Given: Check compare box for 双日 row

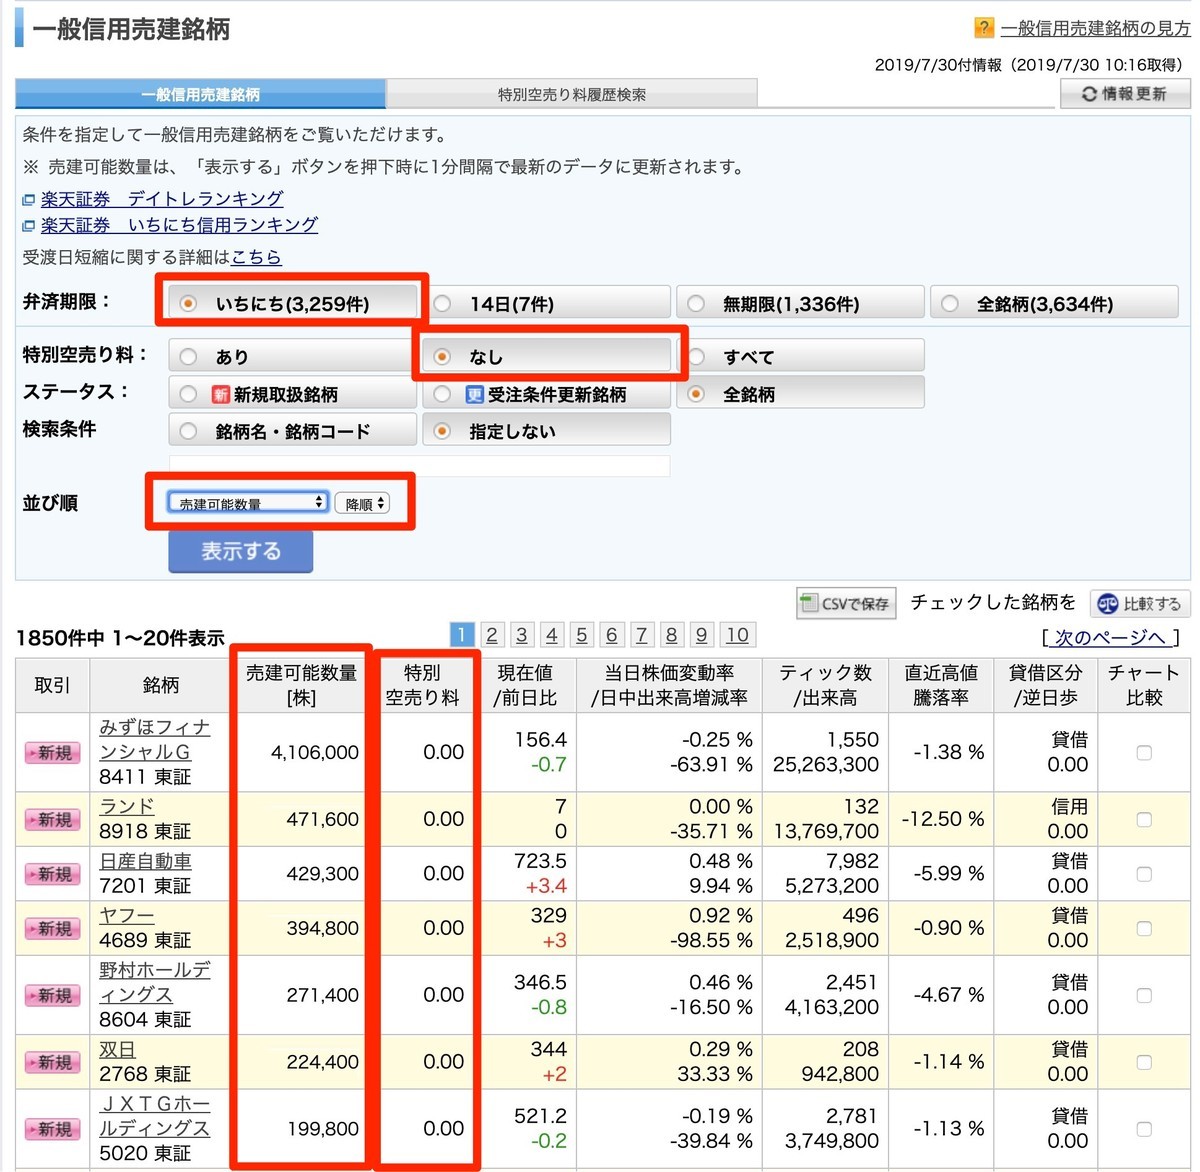Looking at the screenshot, I should pos(1144,1062).
